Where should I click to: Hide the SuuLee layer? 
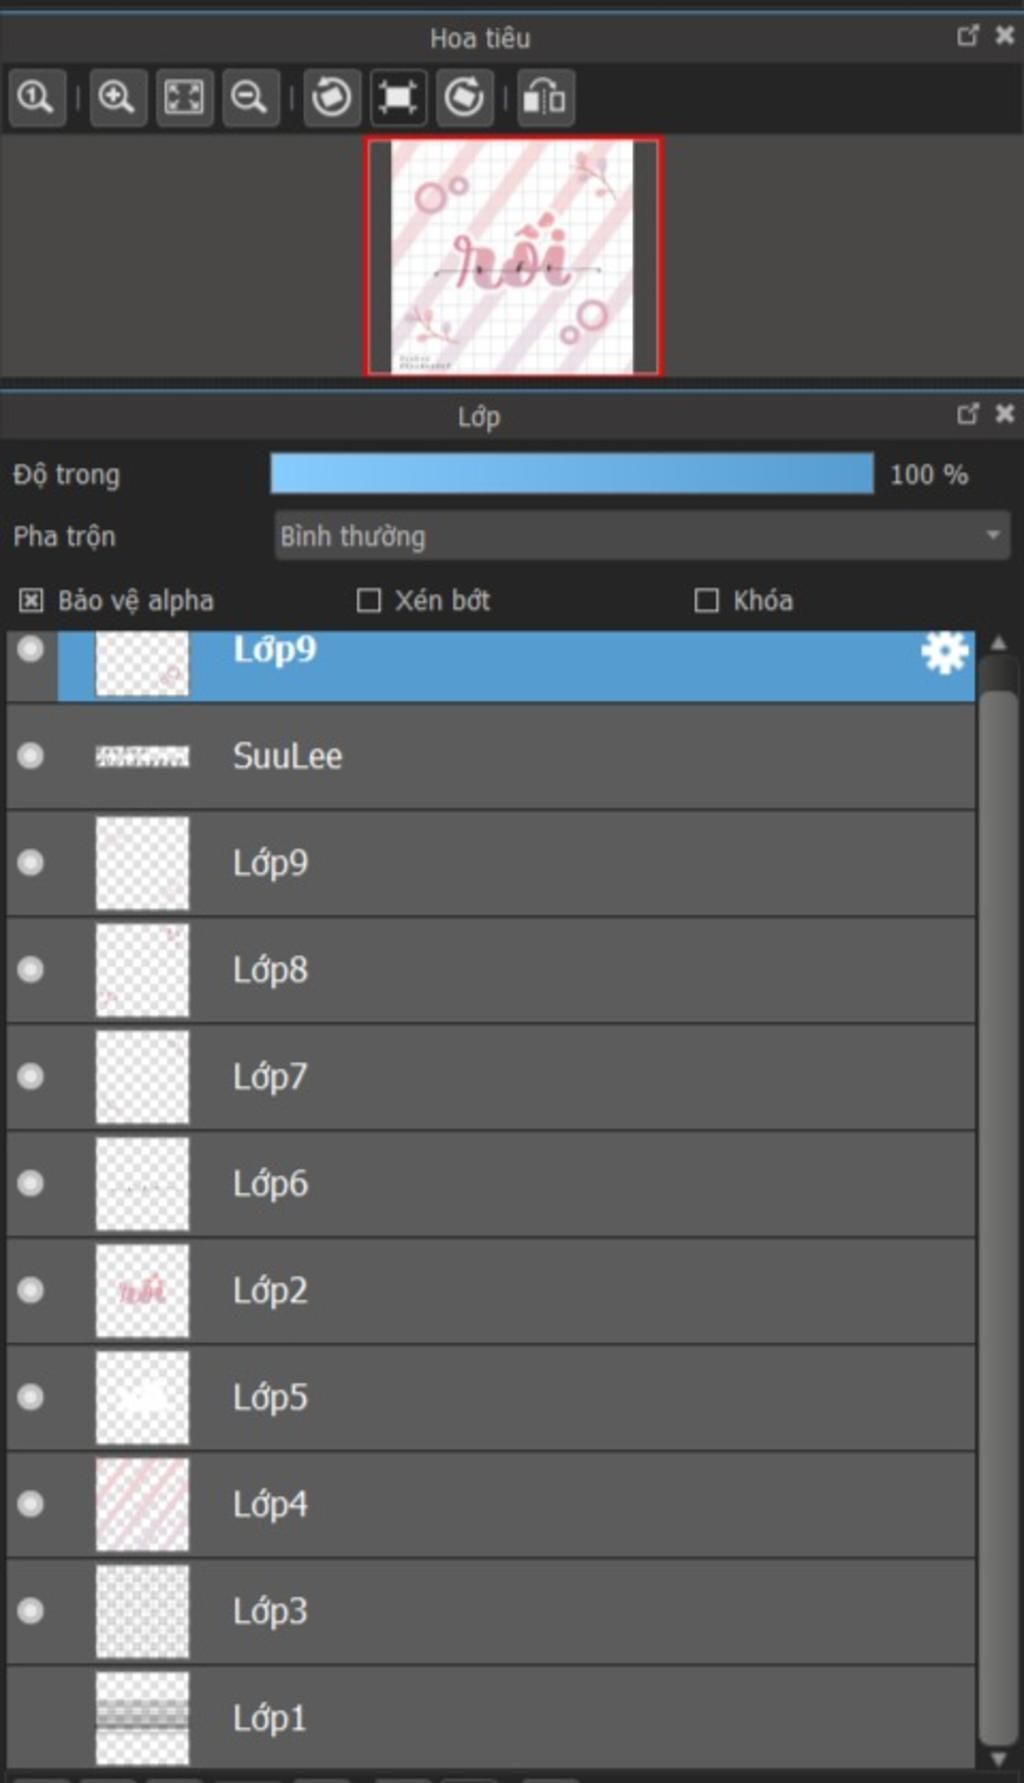click(31, 755)
